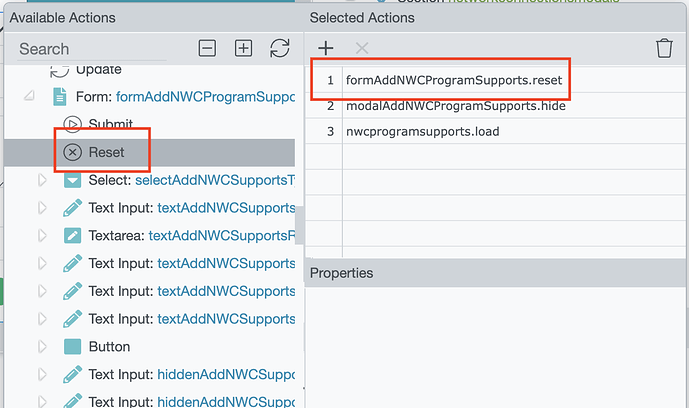Delete all actions using the trash icon
This screenshot has width=689, height=408.
coord(664,48)
